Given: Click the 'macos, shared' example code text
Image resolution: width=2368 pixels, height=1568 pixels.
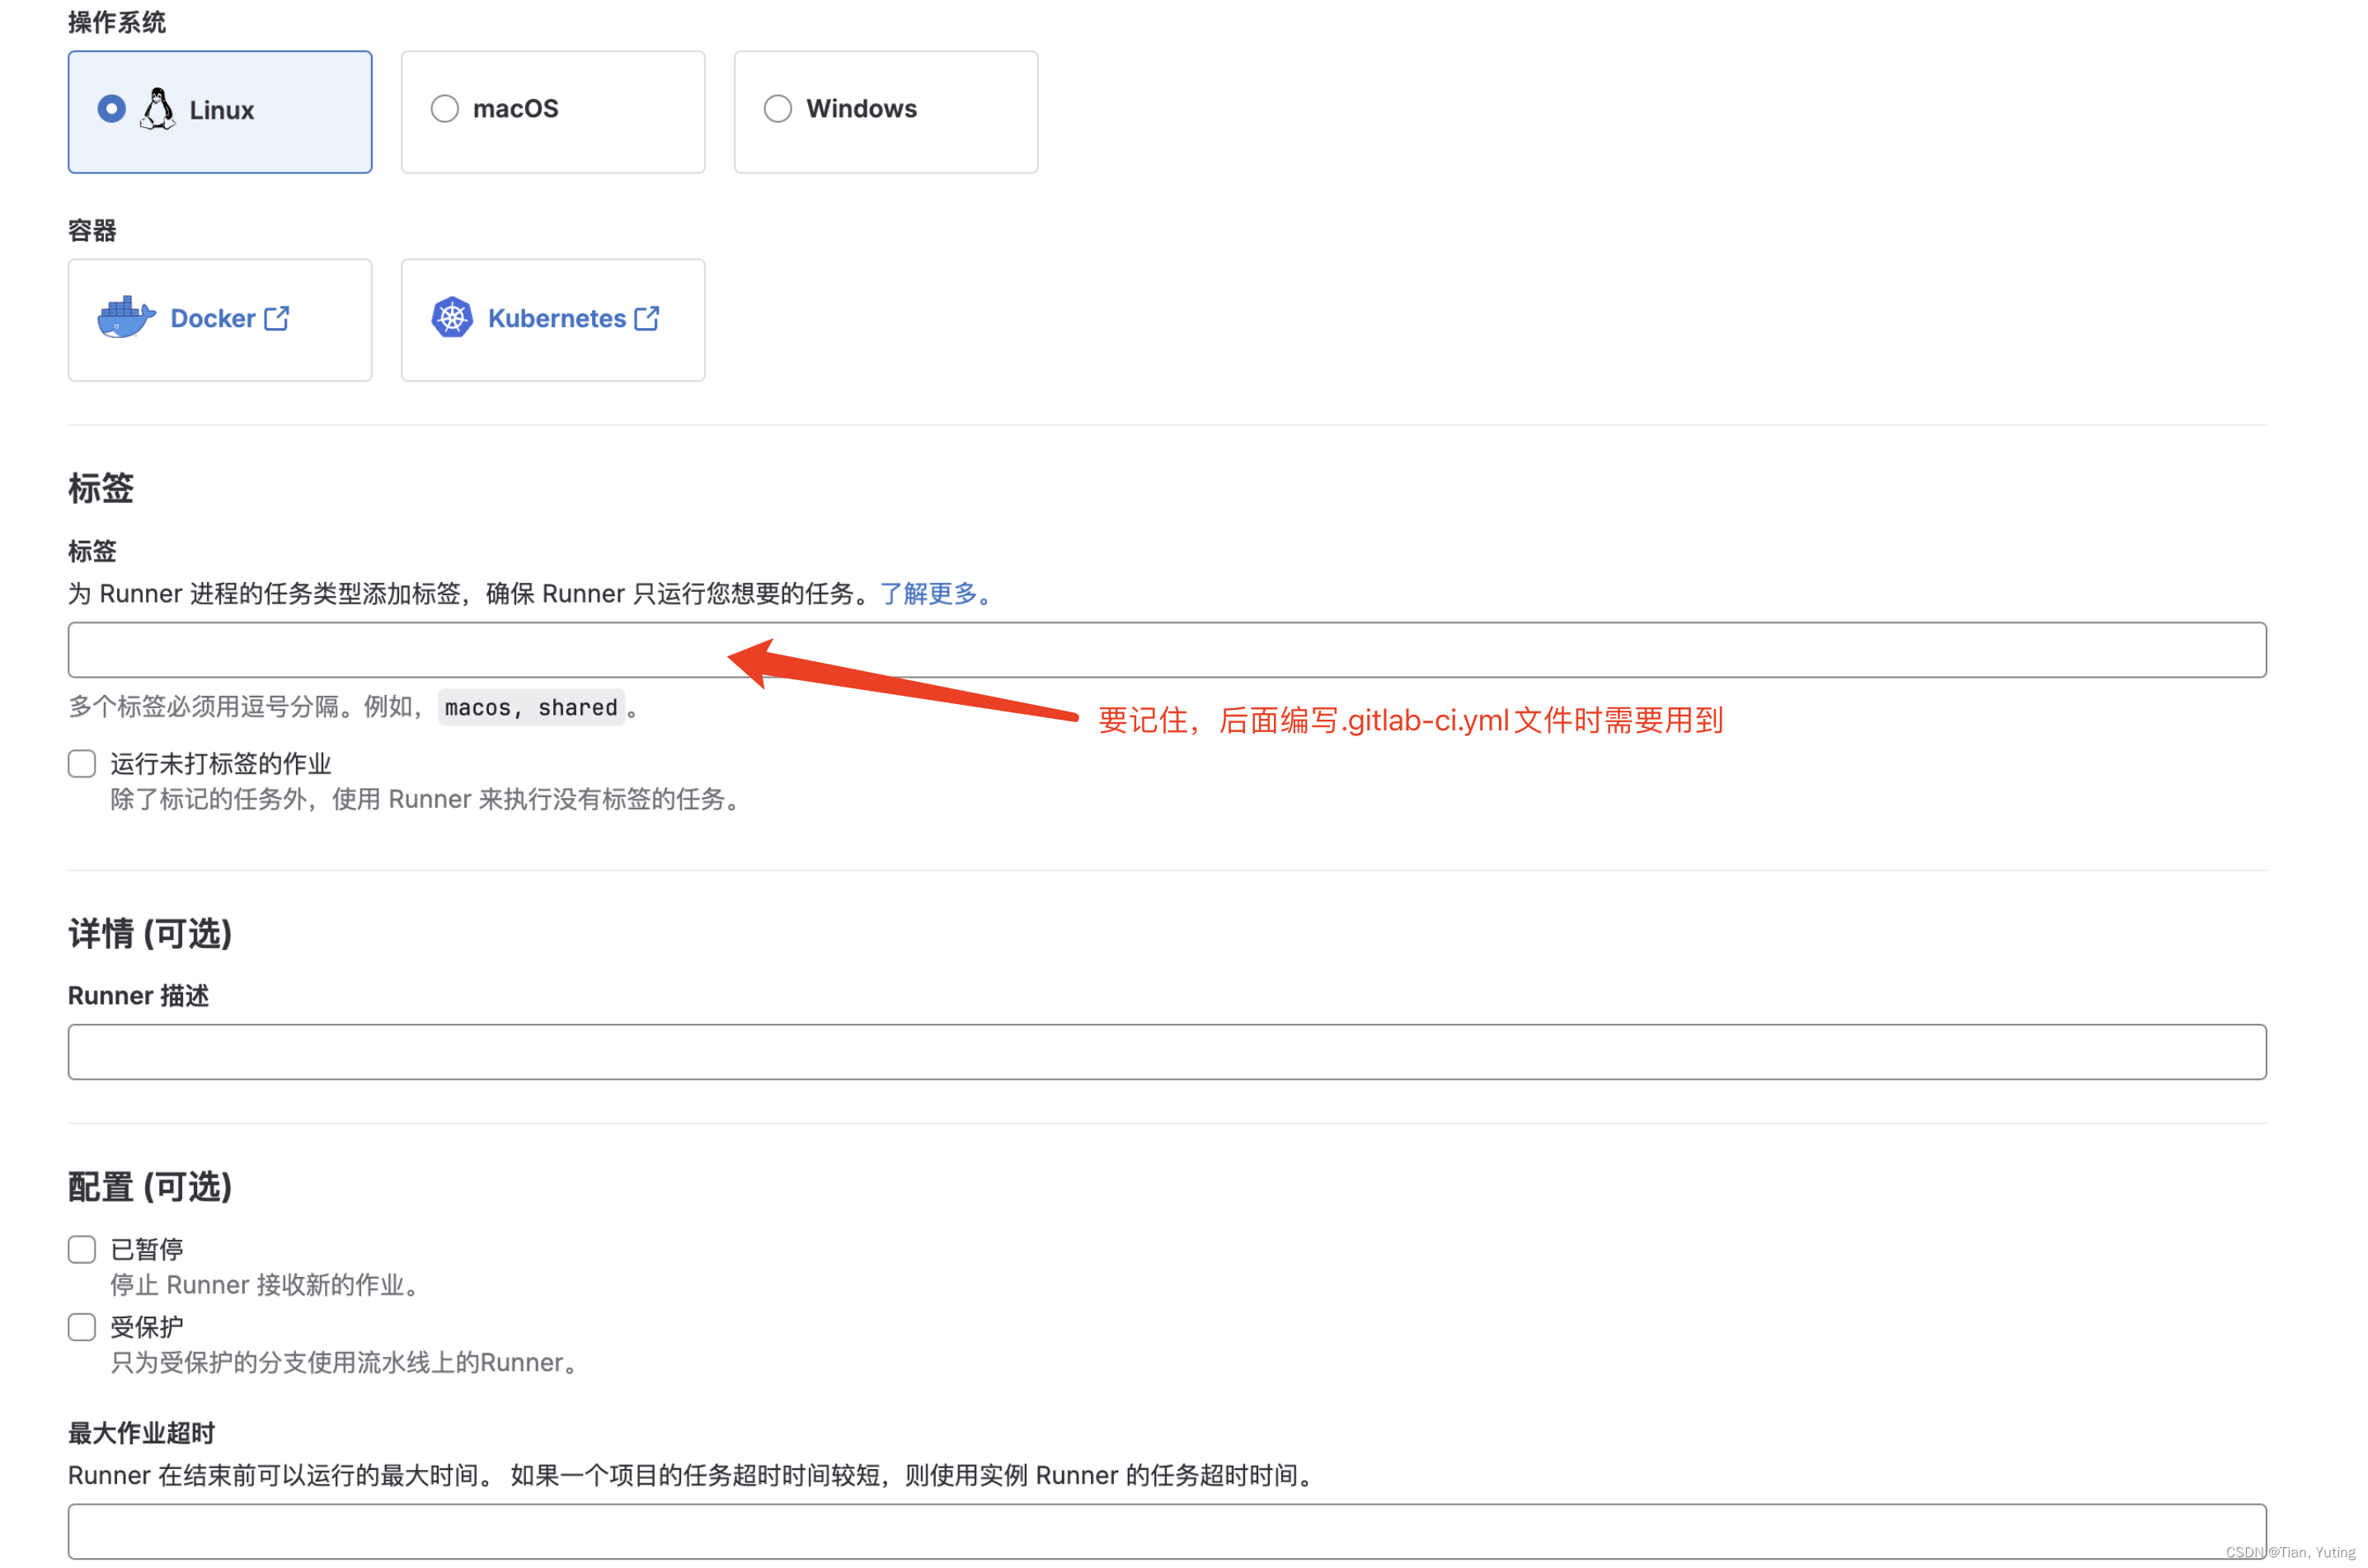Looking at the screenshot, I should pyautogui.click(x=531, y=707).
